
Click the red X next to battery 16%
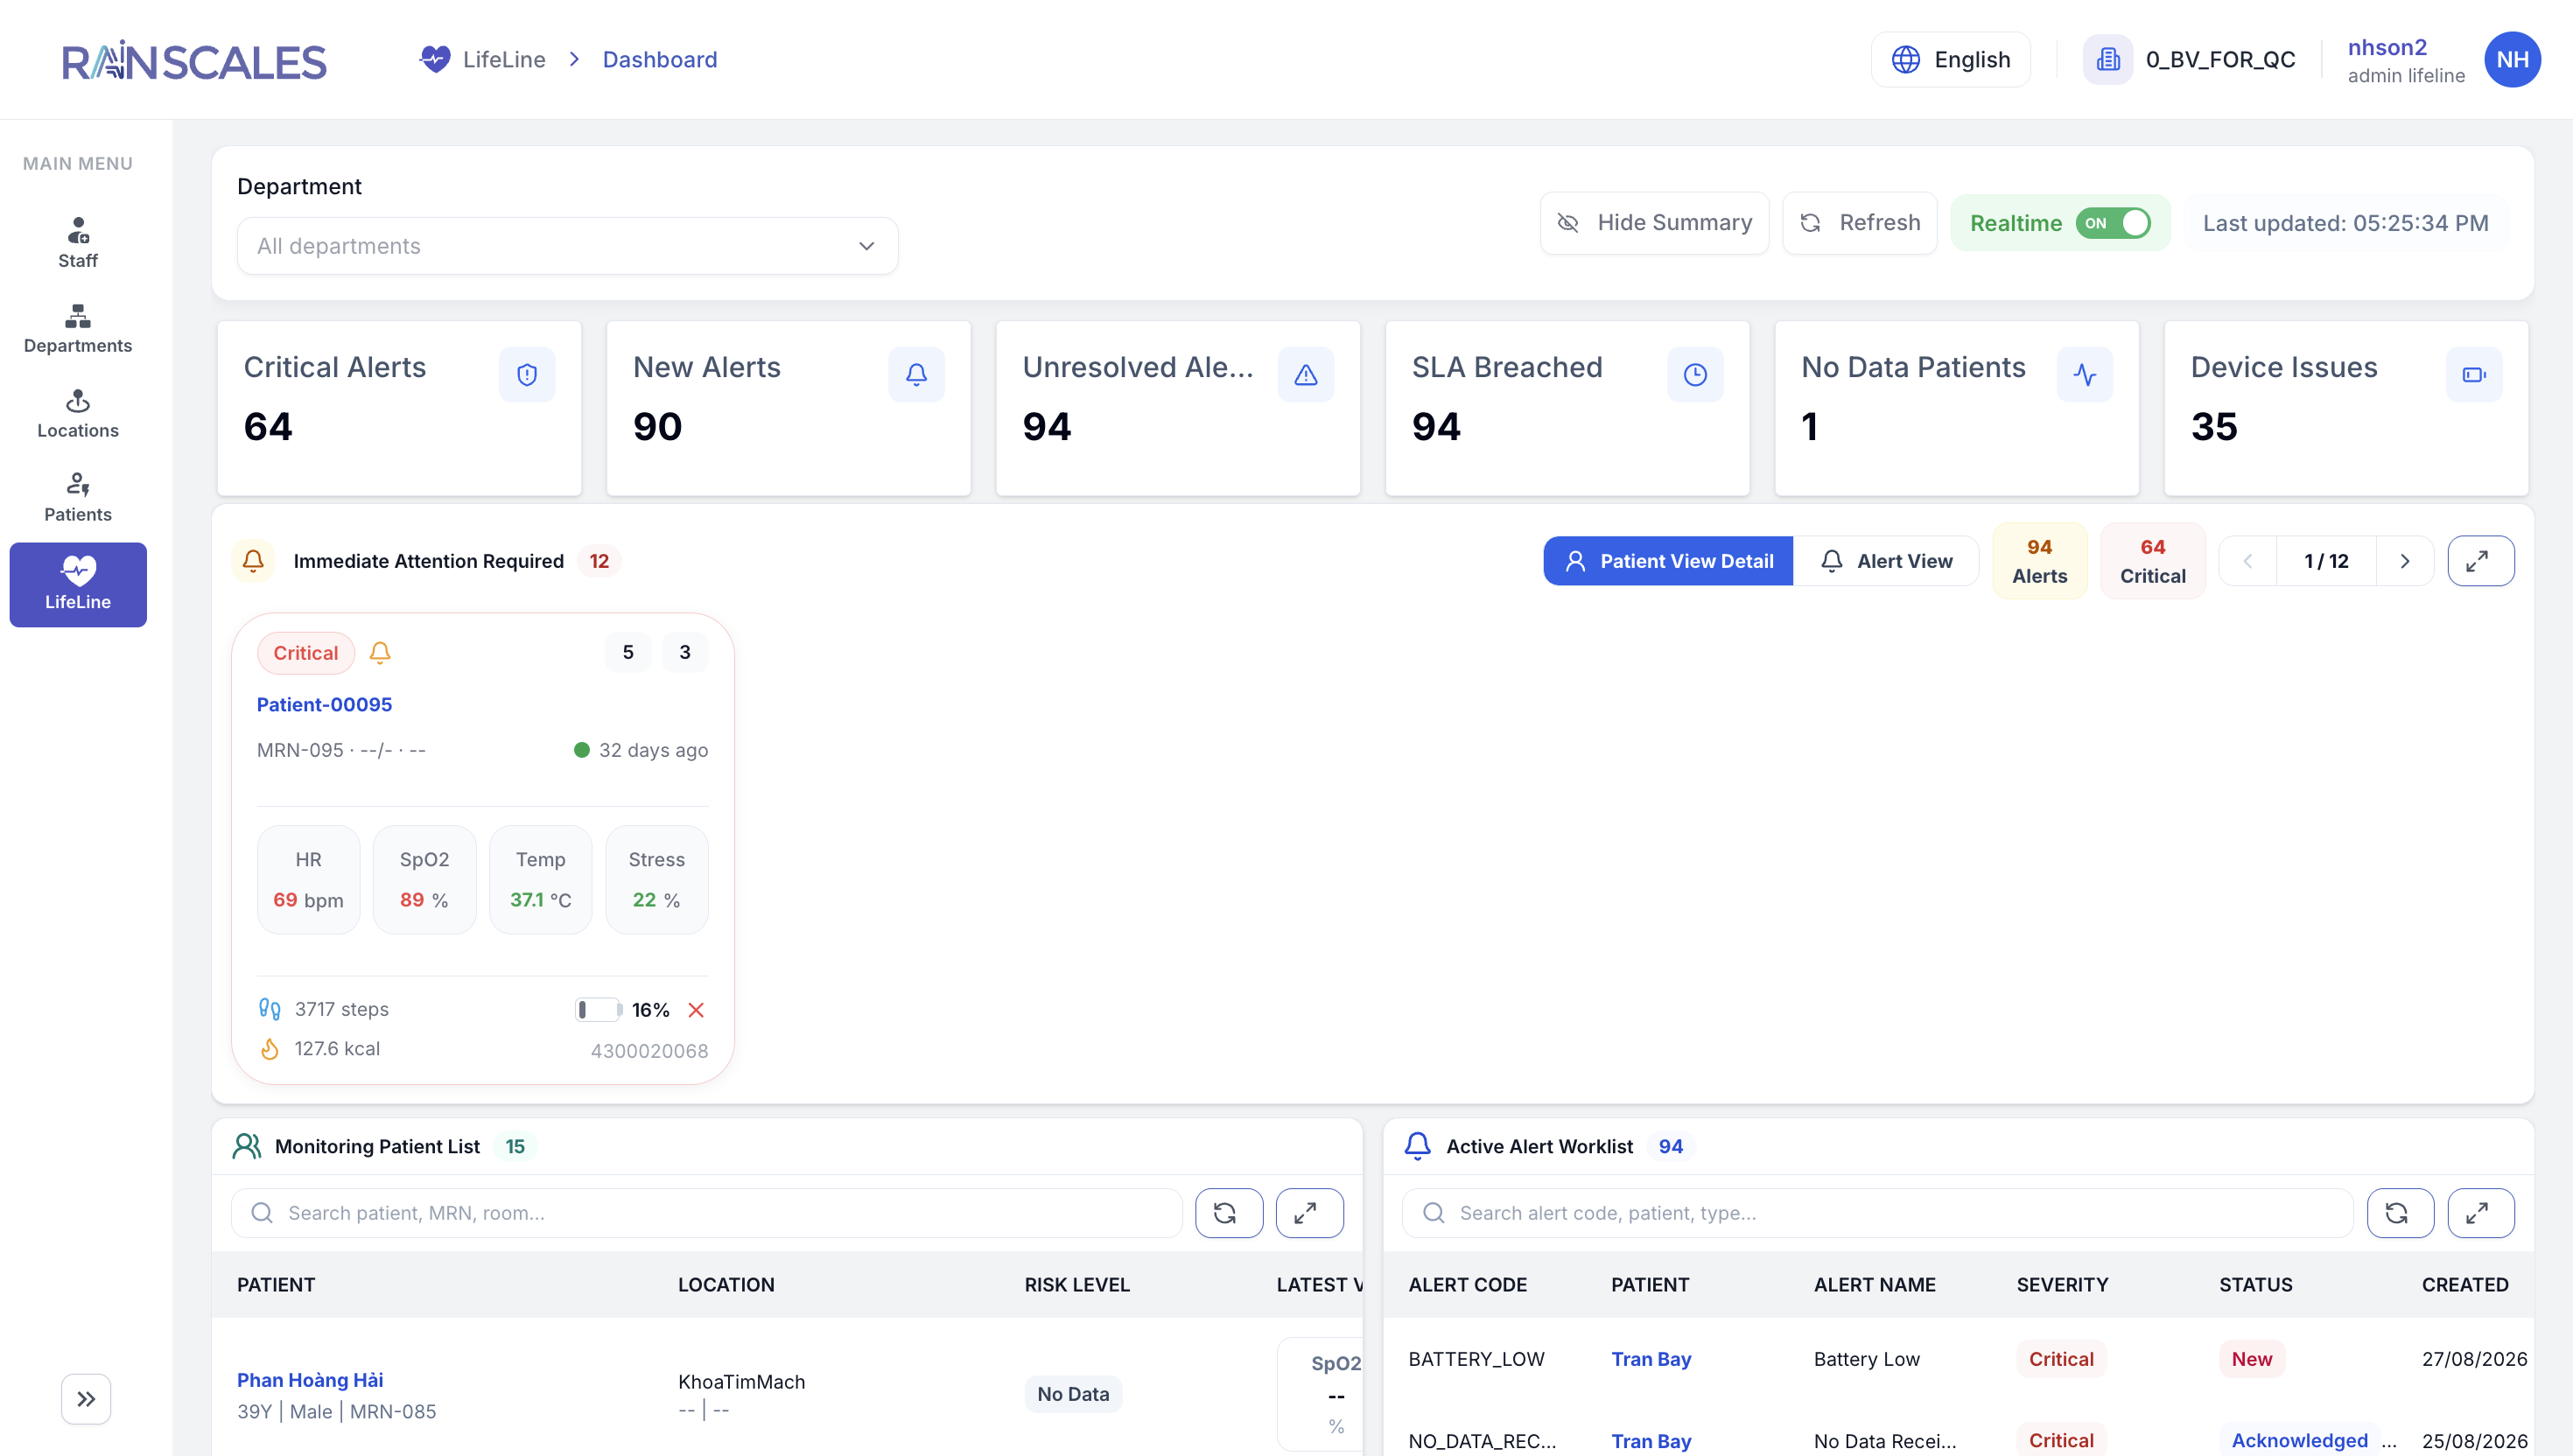click(696, 1010)
